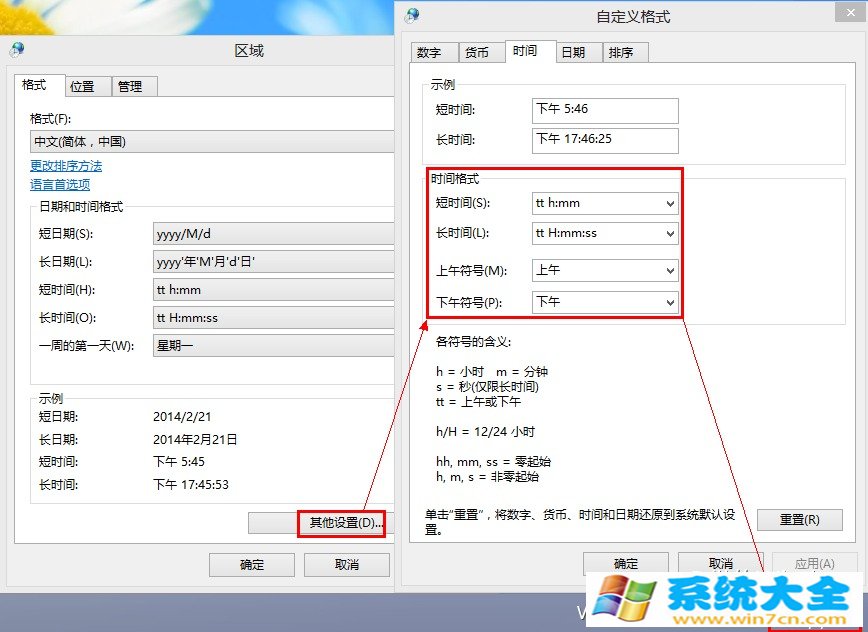
Task: Click 确定 in the 区域 window
Action: 252,564
